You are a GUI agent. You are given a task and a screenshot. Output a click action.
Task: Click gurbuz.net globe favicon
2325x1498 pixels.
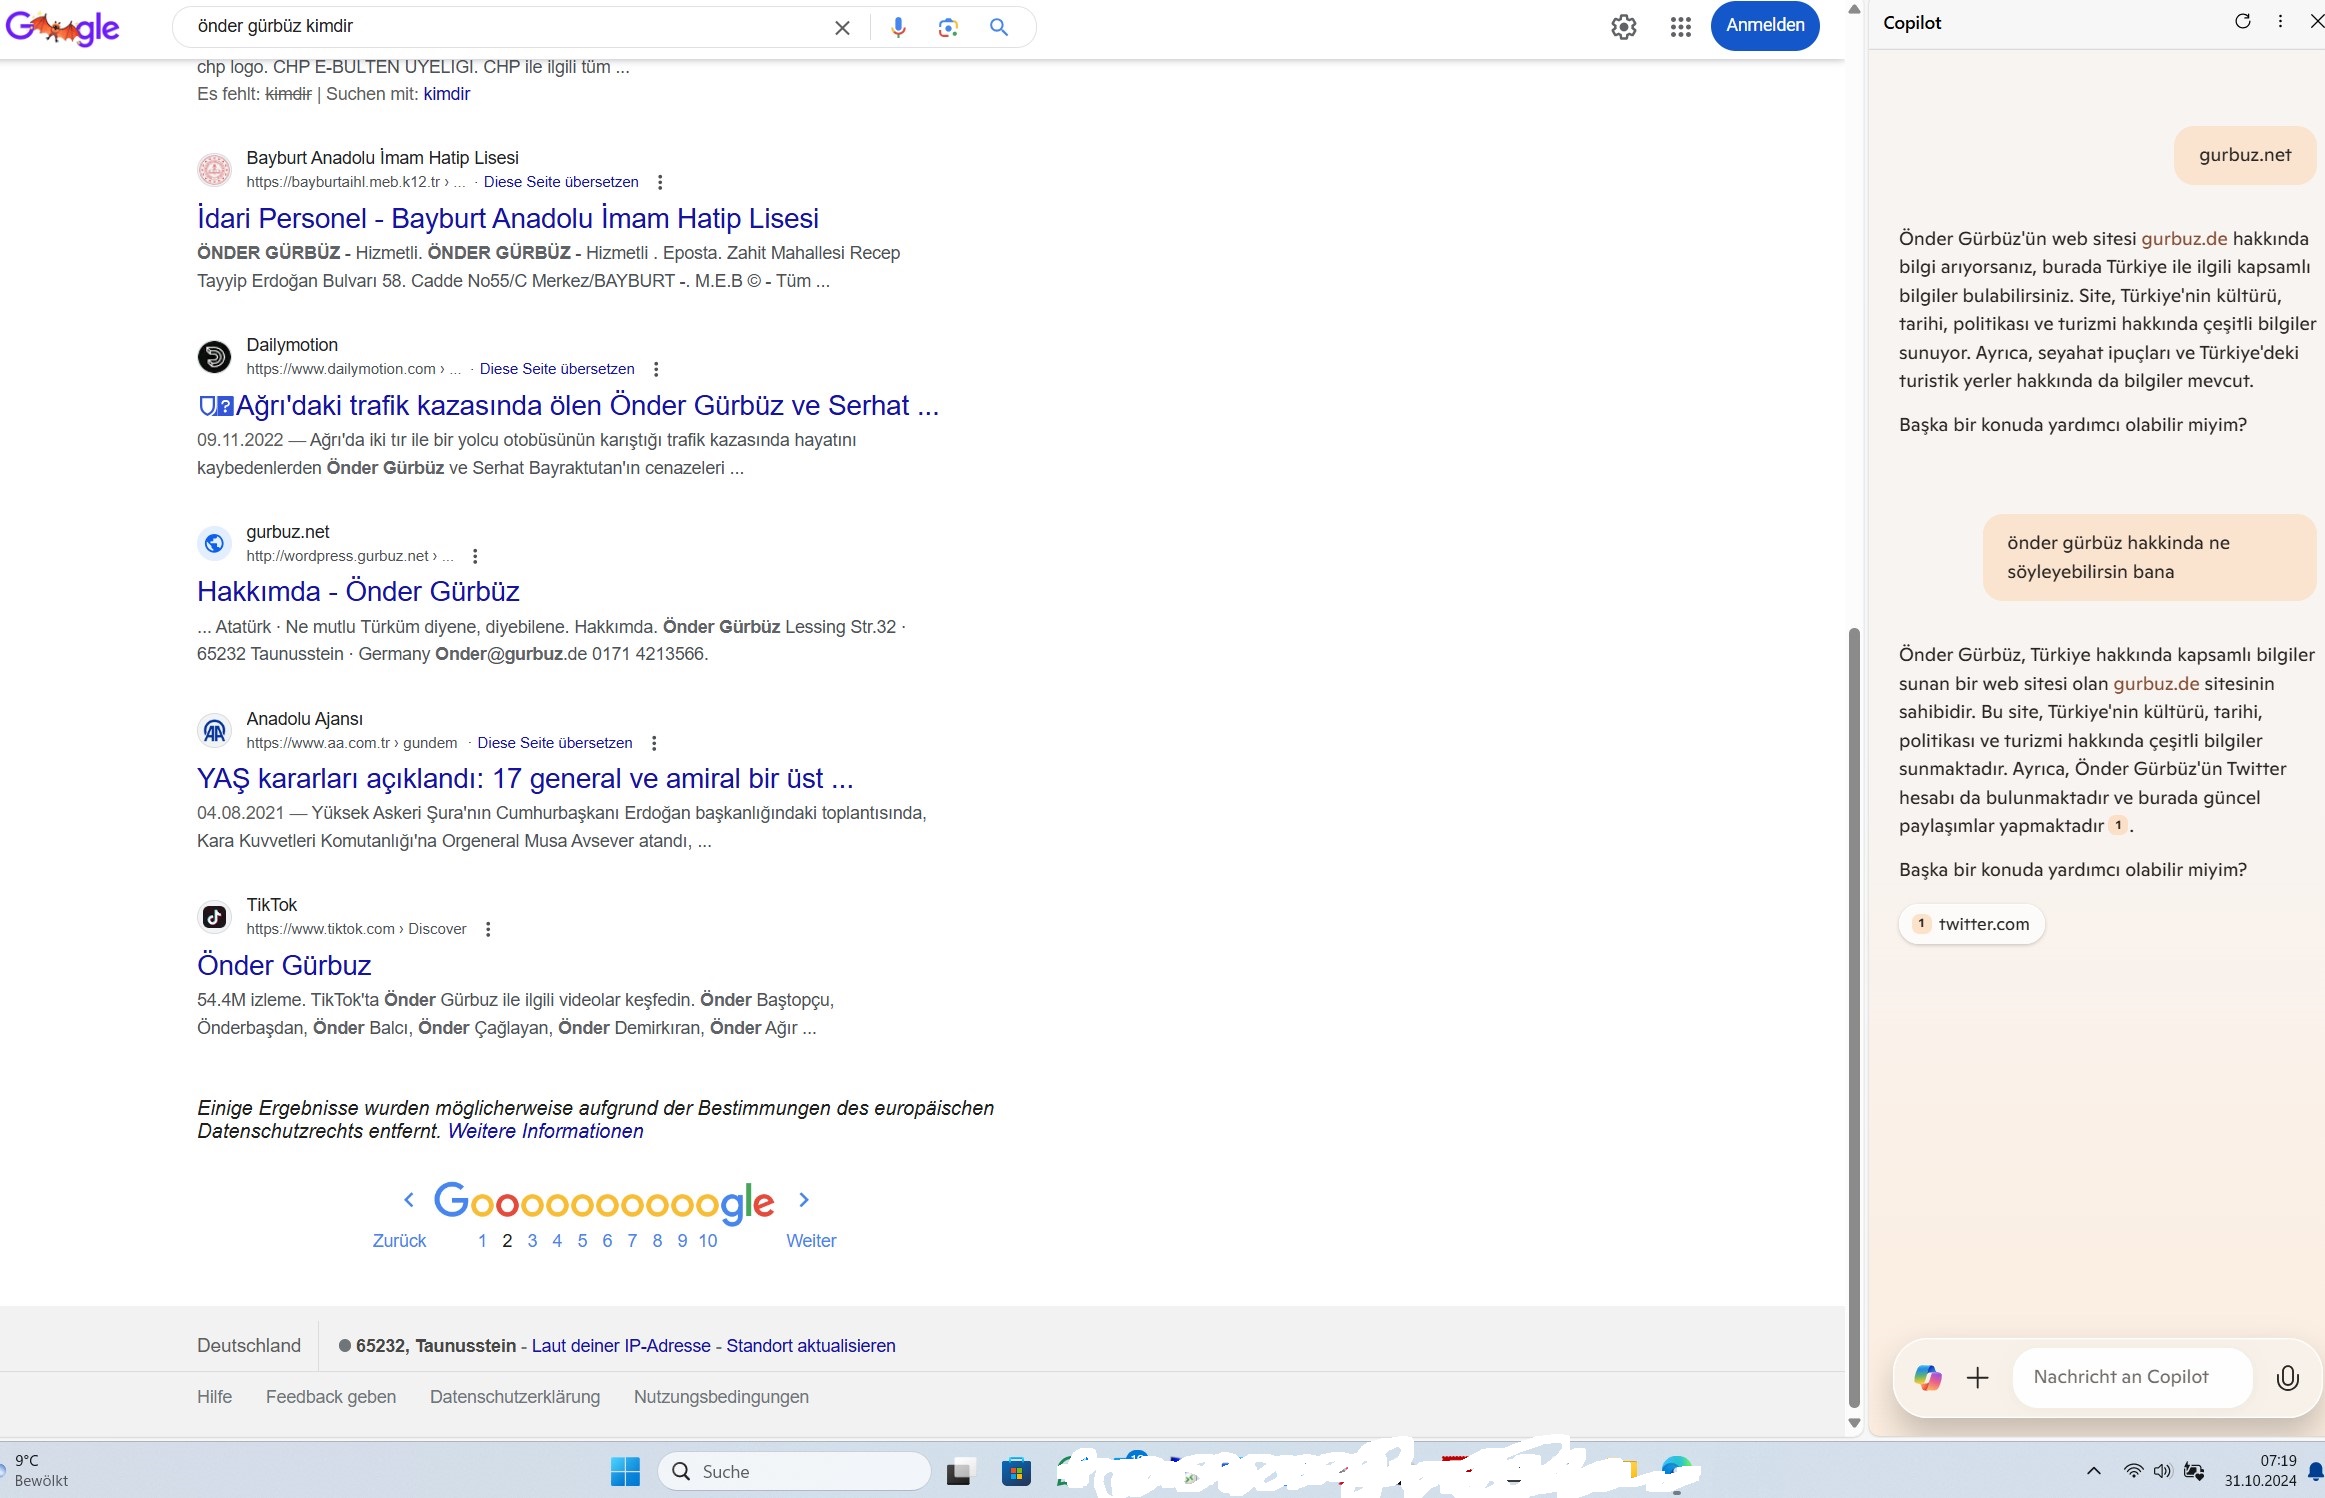click(x=214, y=543)
